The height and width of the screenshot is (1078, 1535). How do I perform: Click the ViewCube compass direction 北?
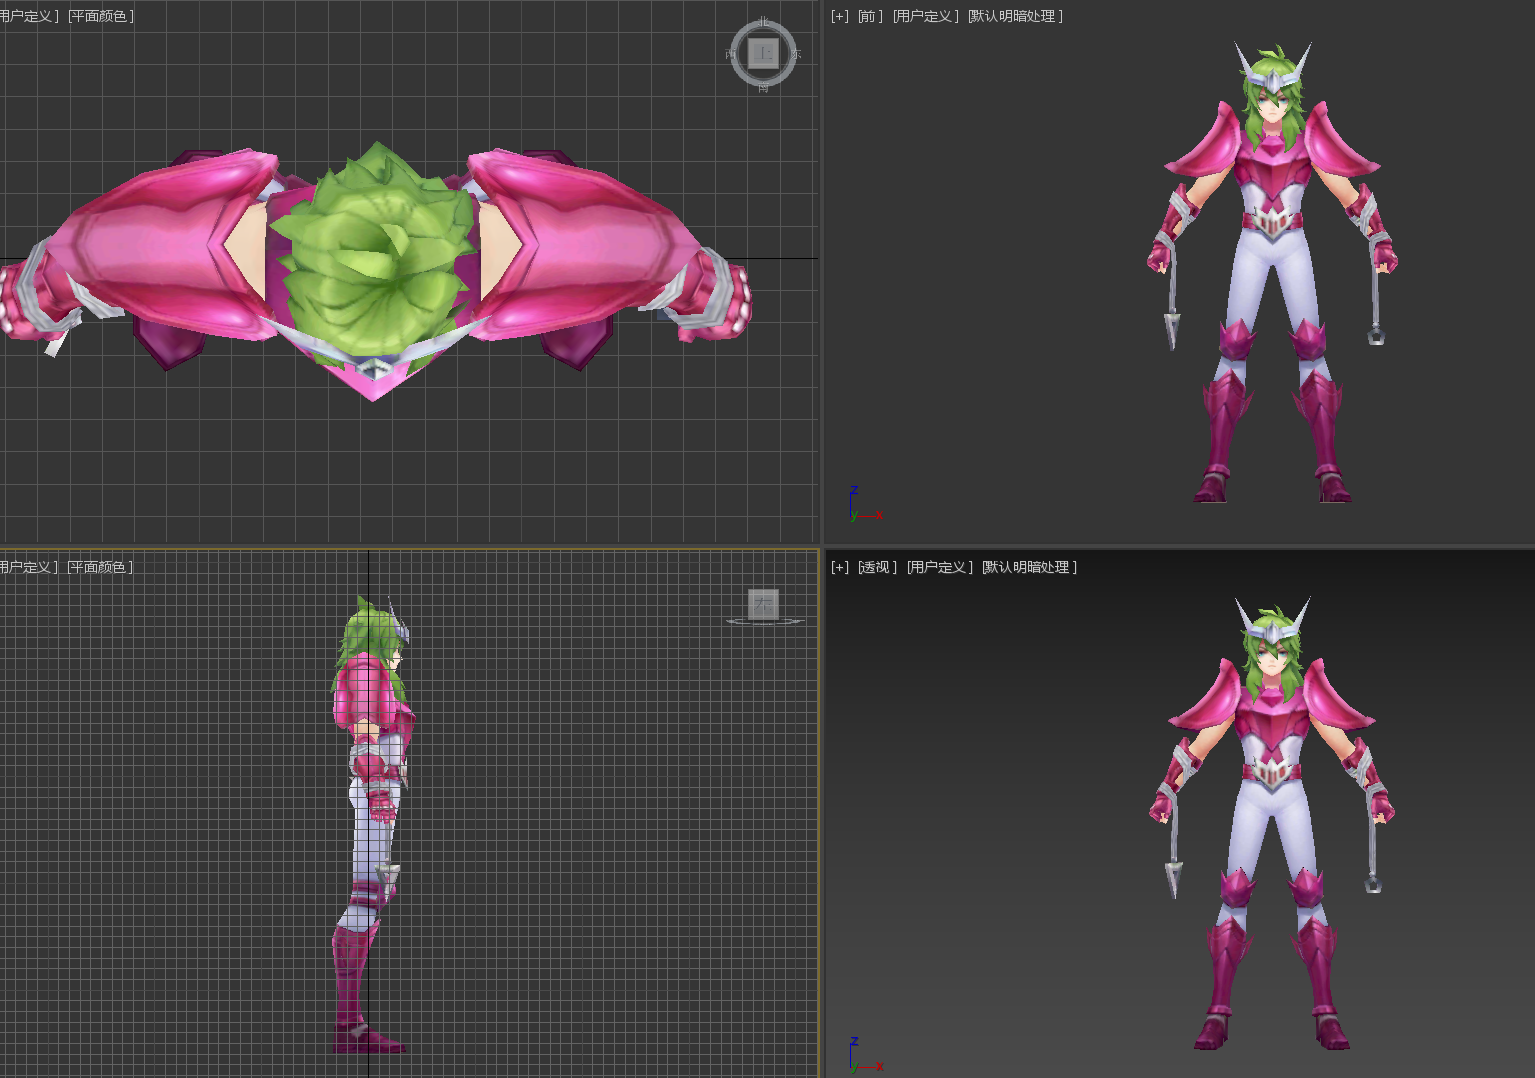pos(763,21)
